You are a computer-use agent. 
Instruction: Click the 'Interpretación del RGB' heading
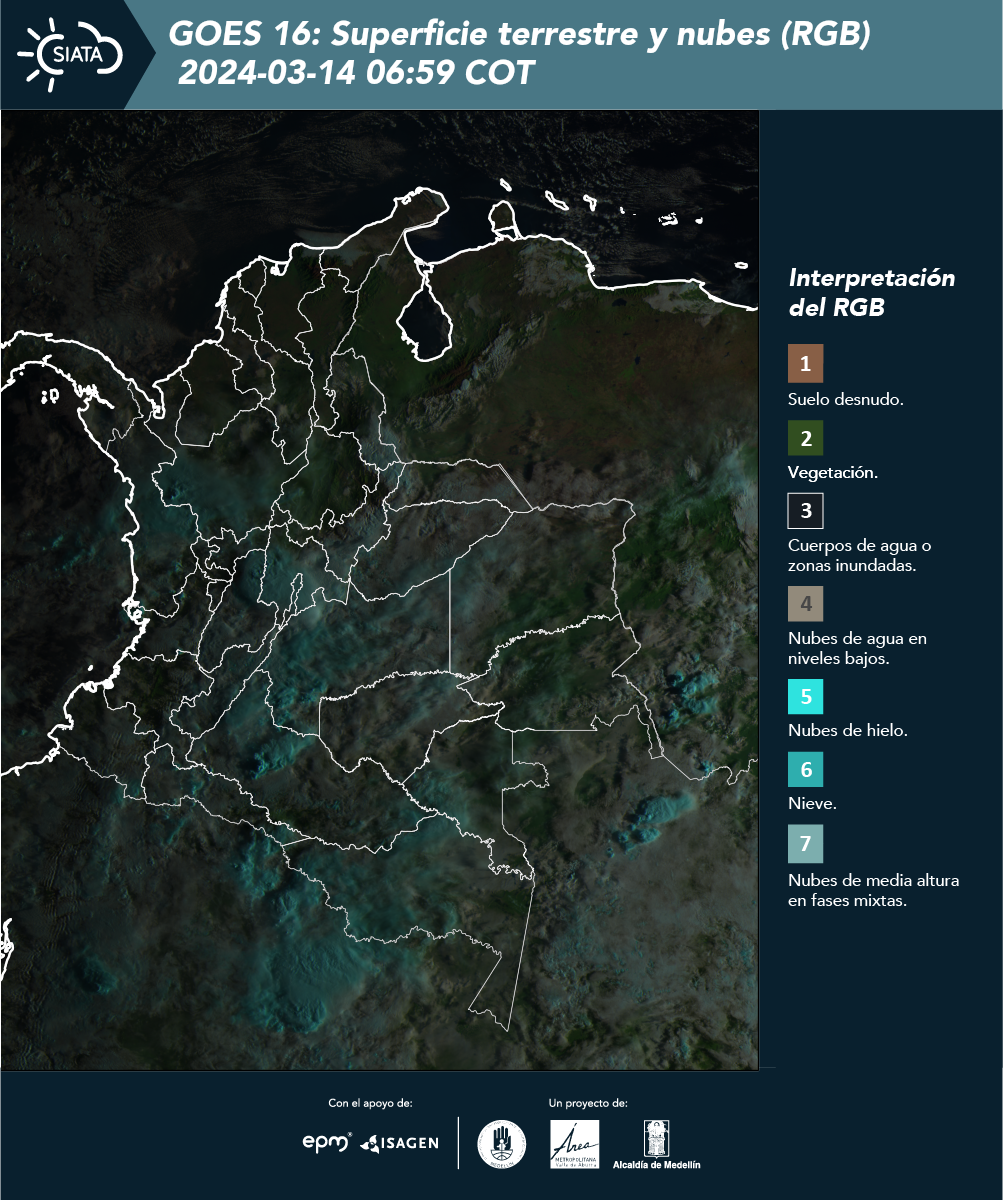872,292
